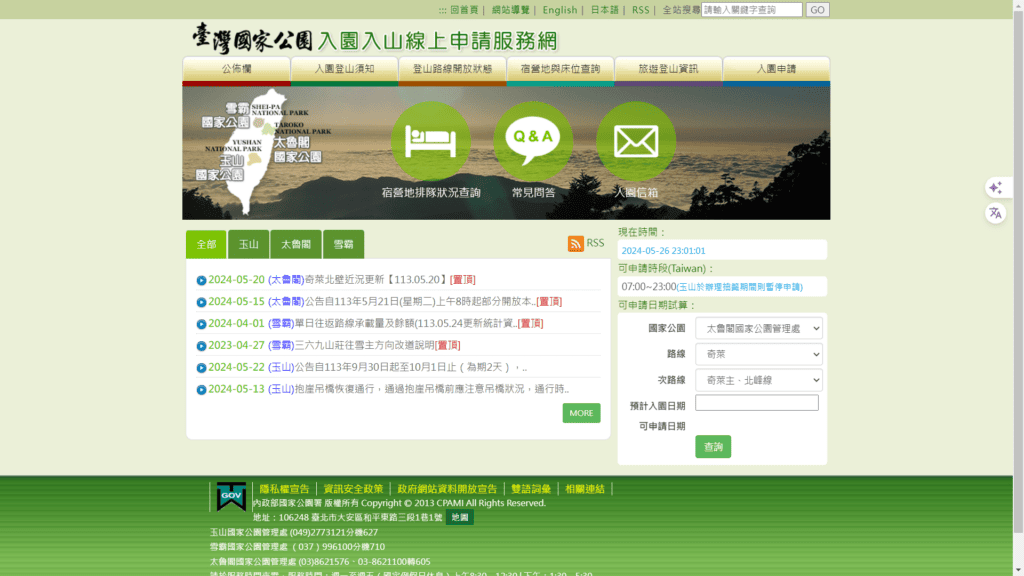Click the 入園信箱 caption

tap(636, 193)
